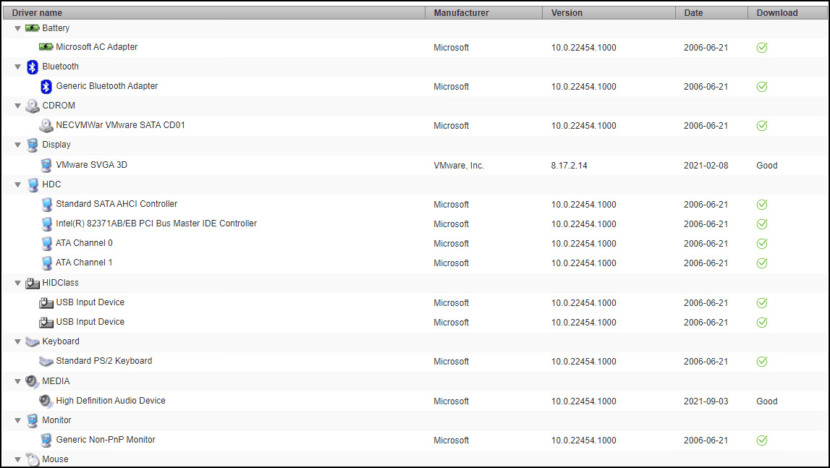The height and width of the screenshot is (468, 830).
Task: Click the Generic Non-PnP Monitor icon
Action: click(x=46, y=440)
